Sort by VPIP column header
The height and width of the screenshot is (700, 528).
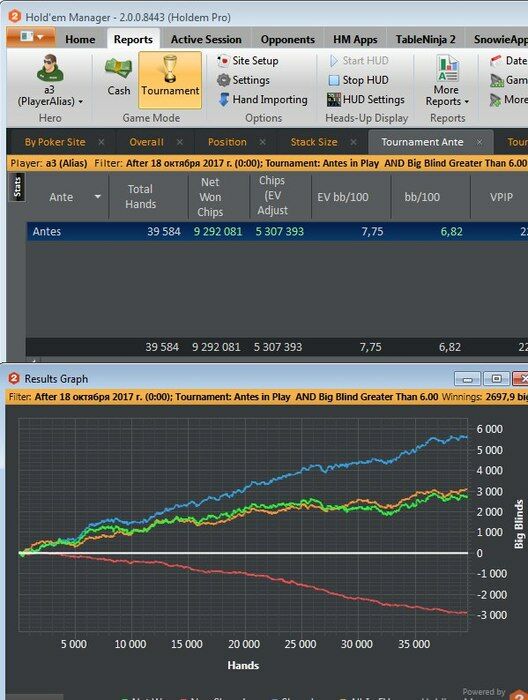(x=501, y=197)
